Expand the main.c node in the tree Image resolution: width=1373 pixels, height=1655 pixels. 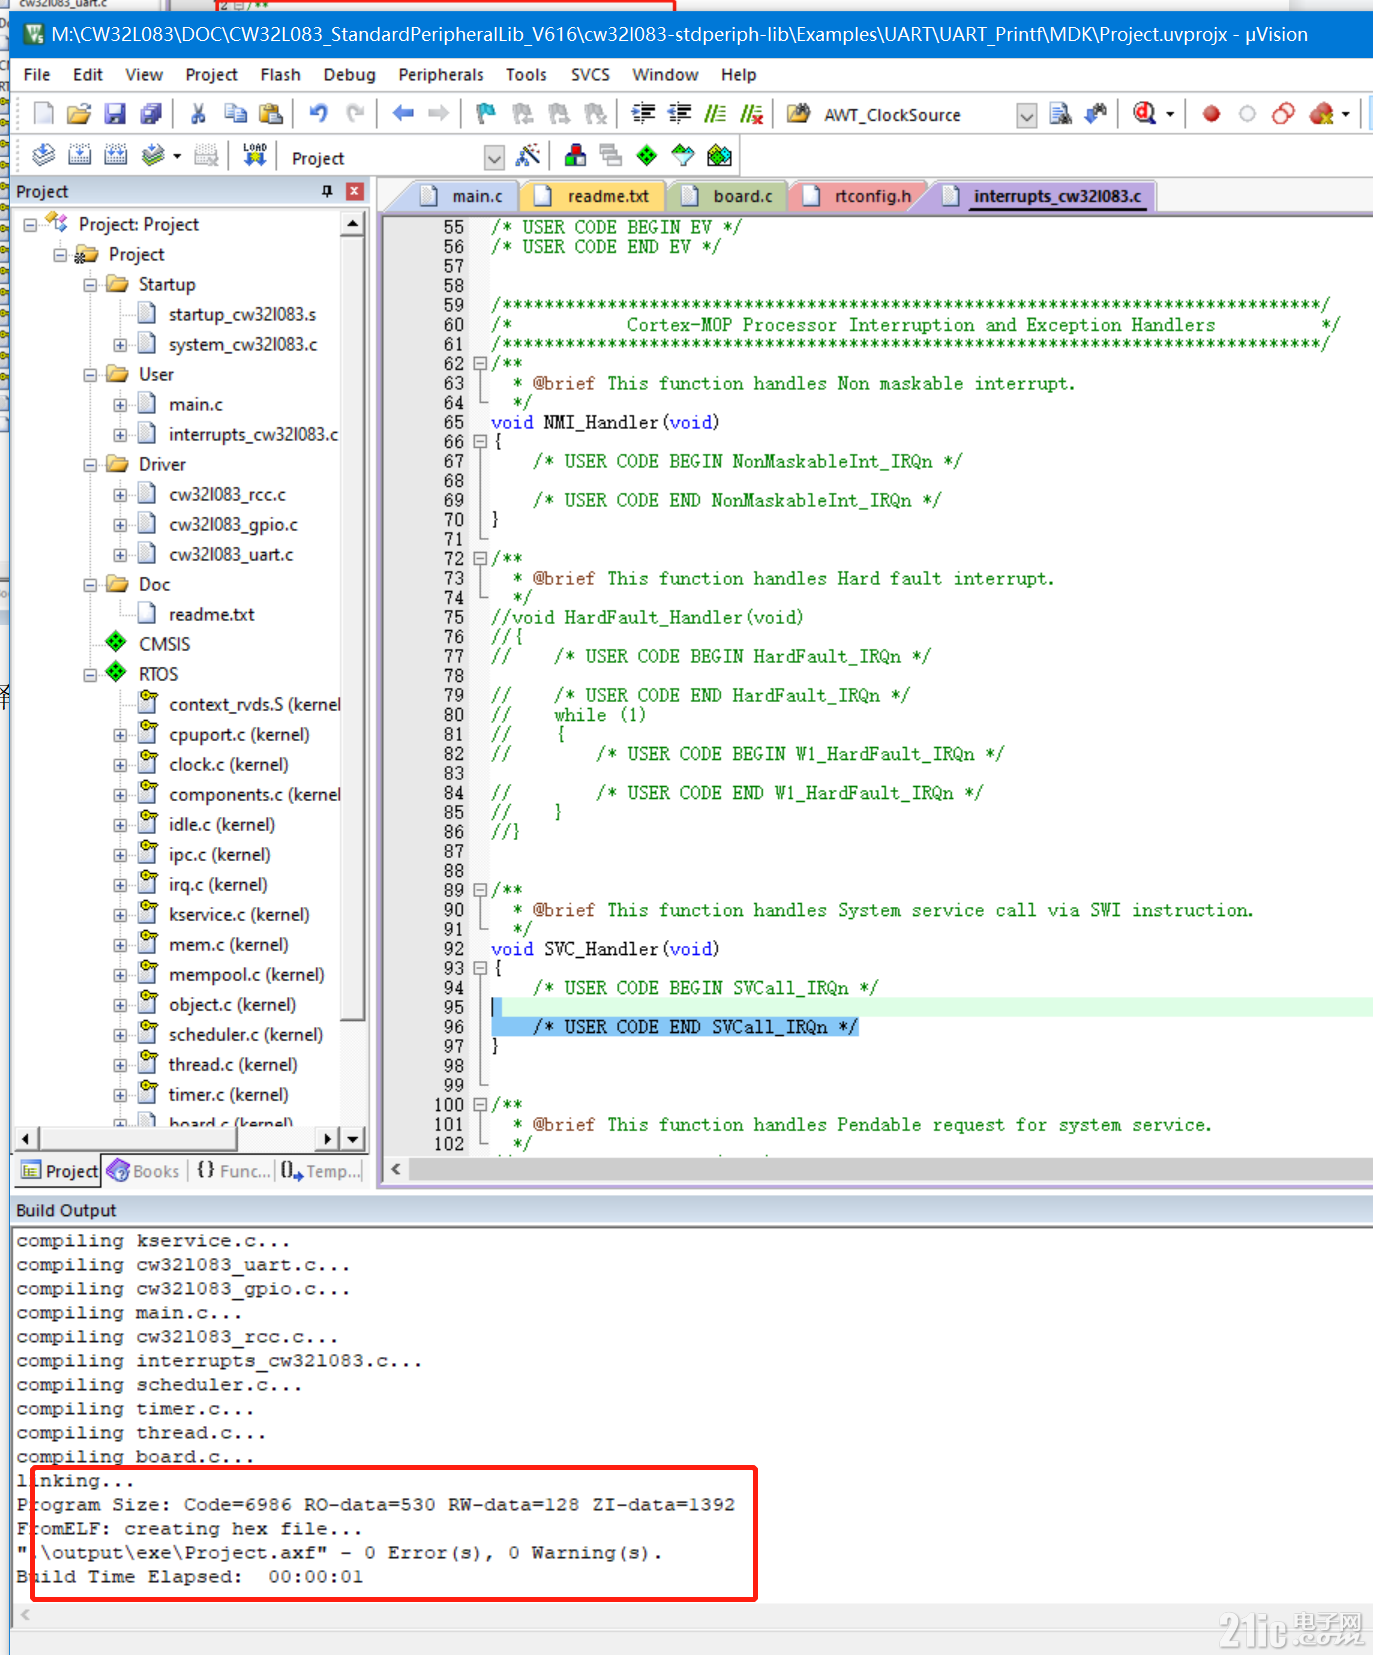point(120,405)
